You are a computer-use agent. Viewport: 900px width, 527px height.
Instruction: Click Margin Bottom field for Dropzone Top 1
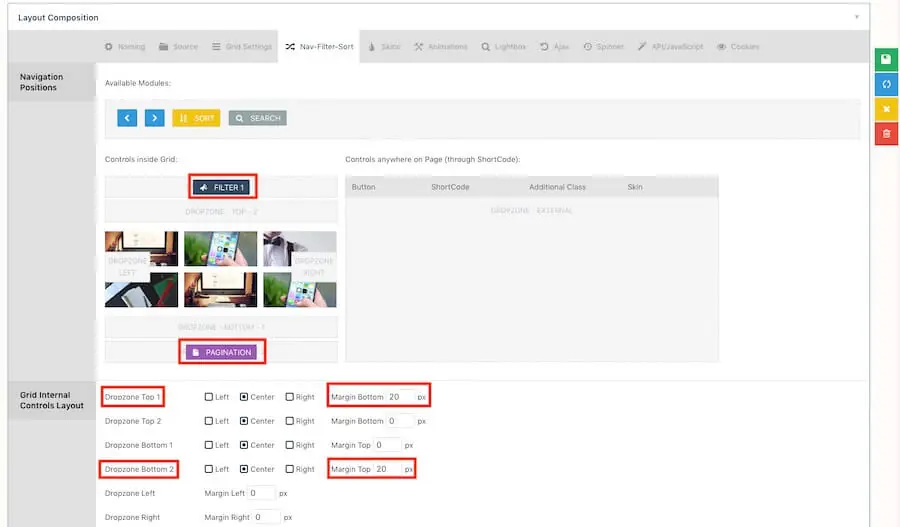tap(401, 397)
